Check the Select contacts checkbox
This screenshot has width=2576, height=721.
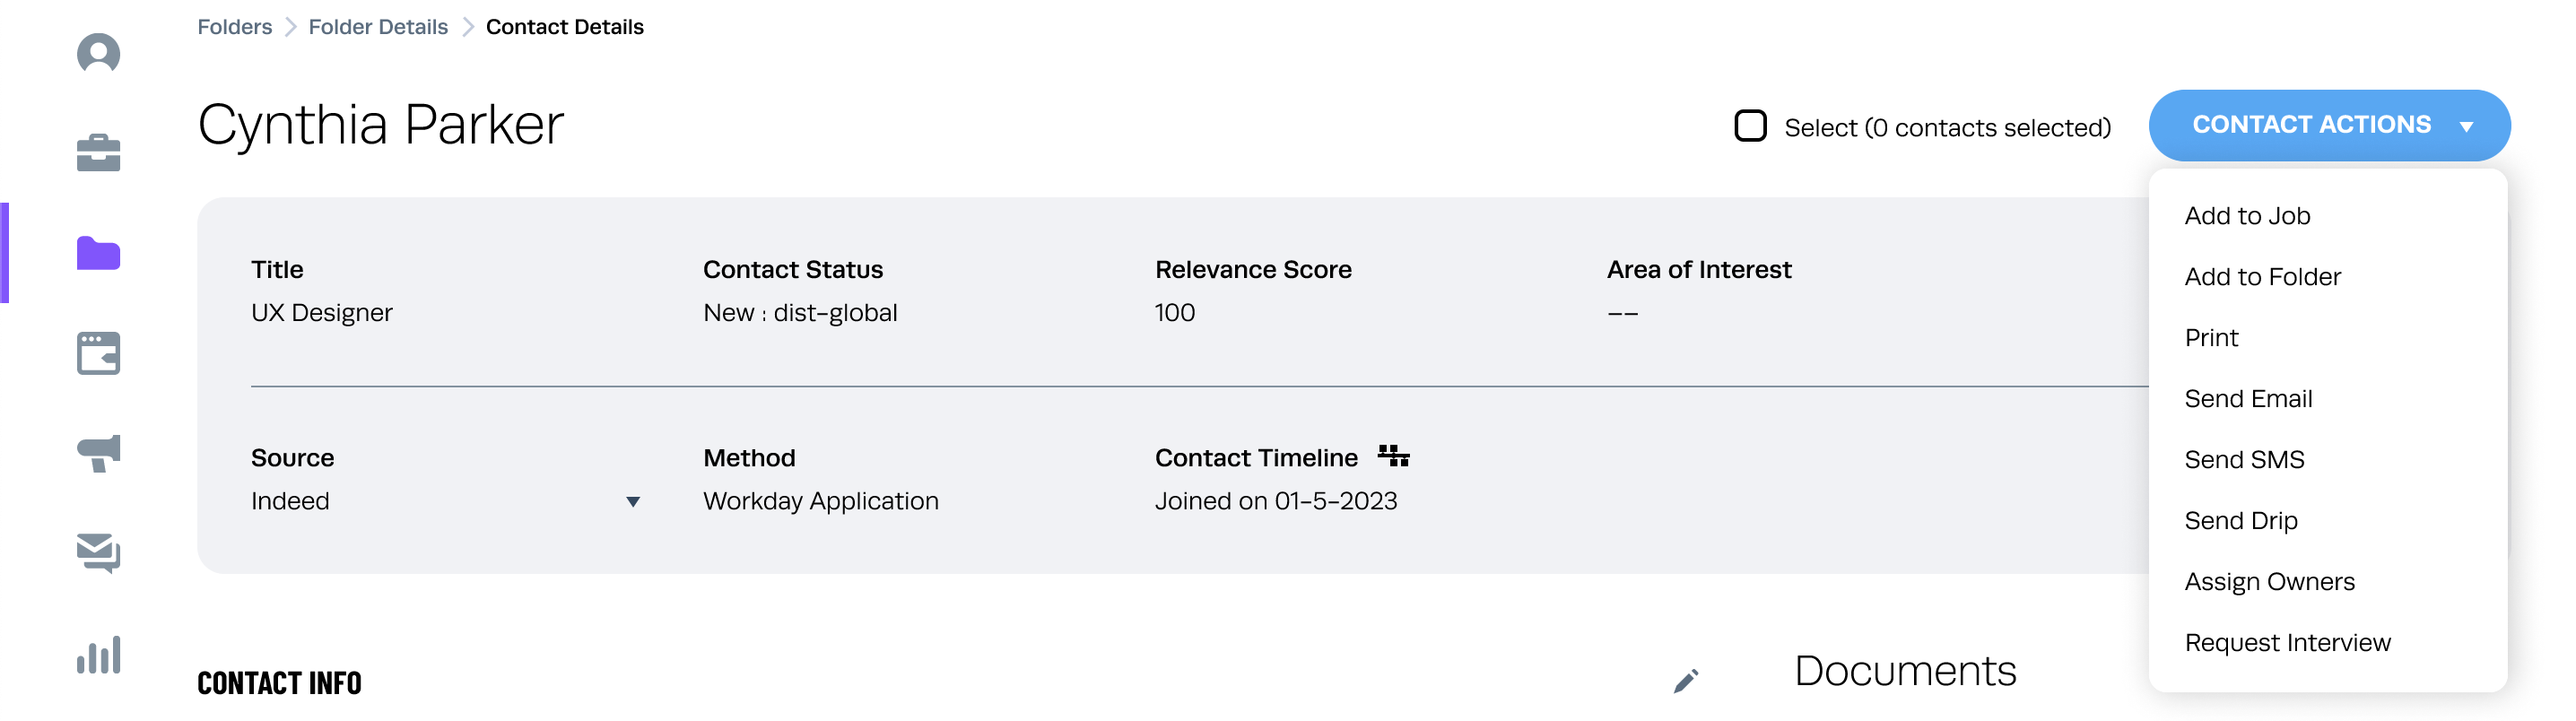1750,126
